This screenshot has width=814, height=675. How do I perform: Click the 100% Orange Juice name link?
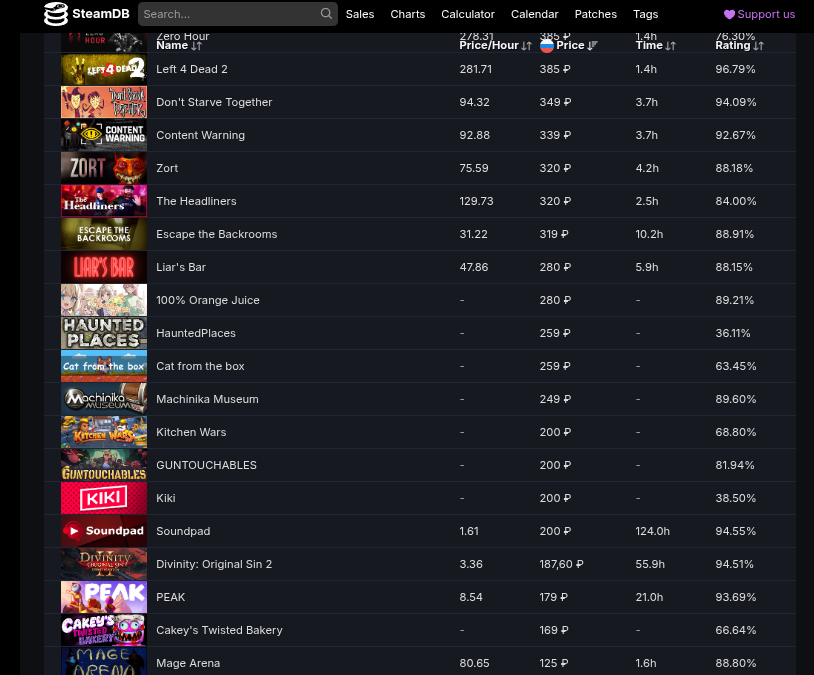click(x=208, y=300)
